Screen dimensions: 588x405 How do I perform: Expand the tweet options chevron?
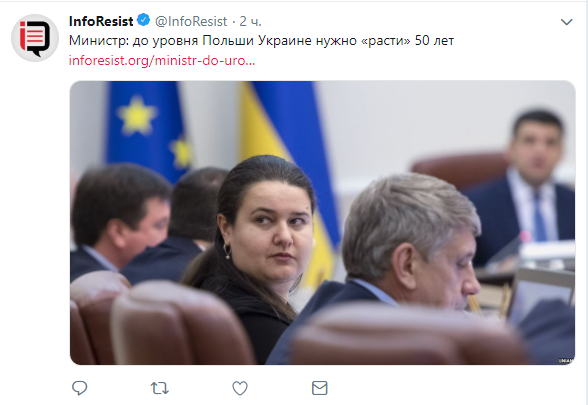pos(566,22)
